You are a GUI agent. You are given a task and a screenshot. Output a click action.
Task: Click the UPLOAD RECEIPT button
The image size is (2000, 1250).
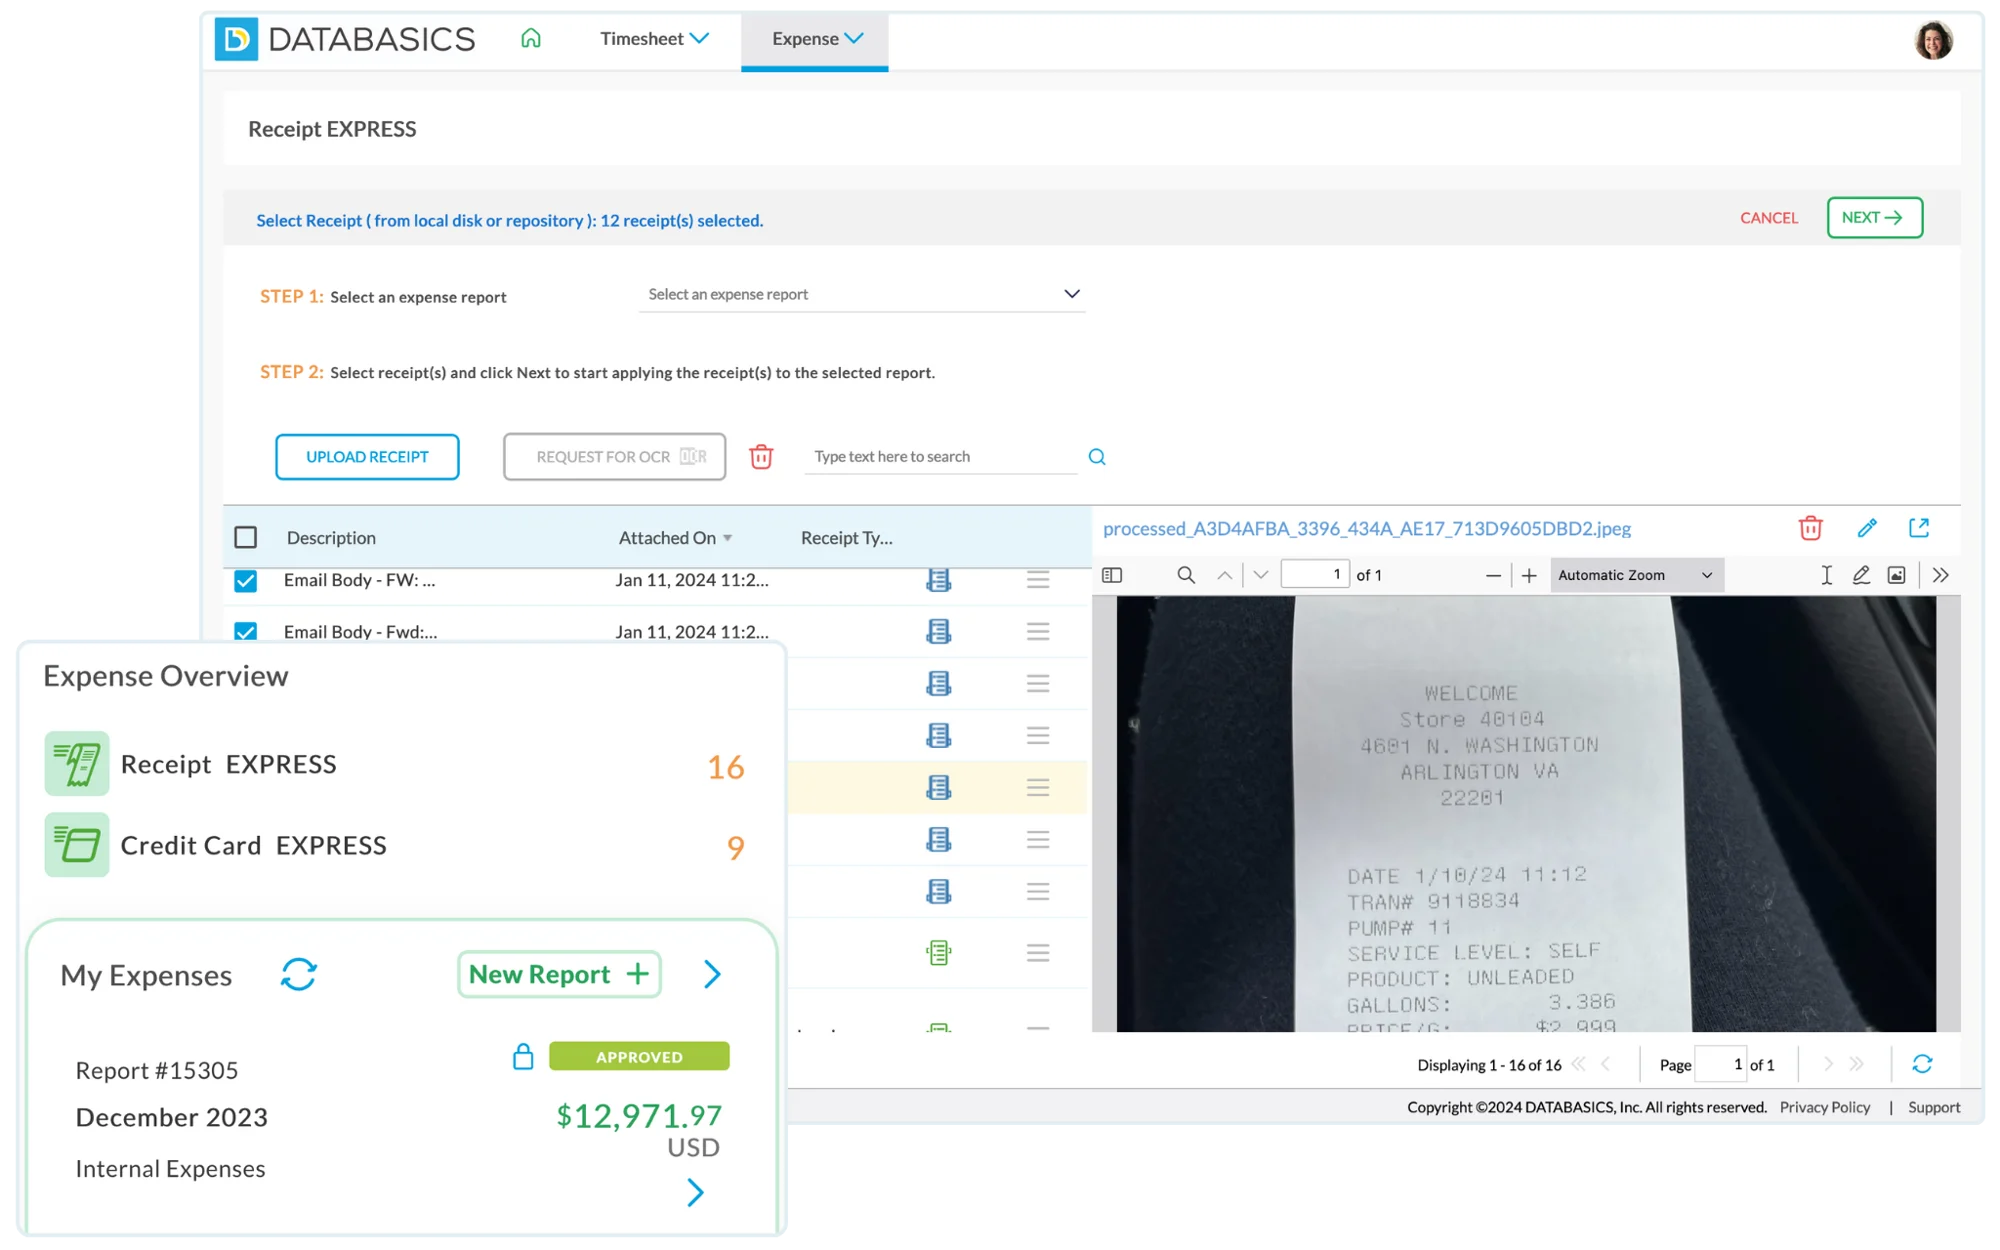pos(367,457)
